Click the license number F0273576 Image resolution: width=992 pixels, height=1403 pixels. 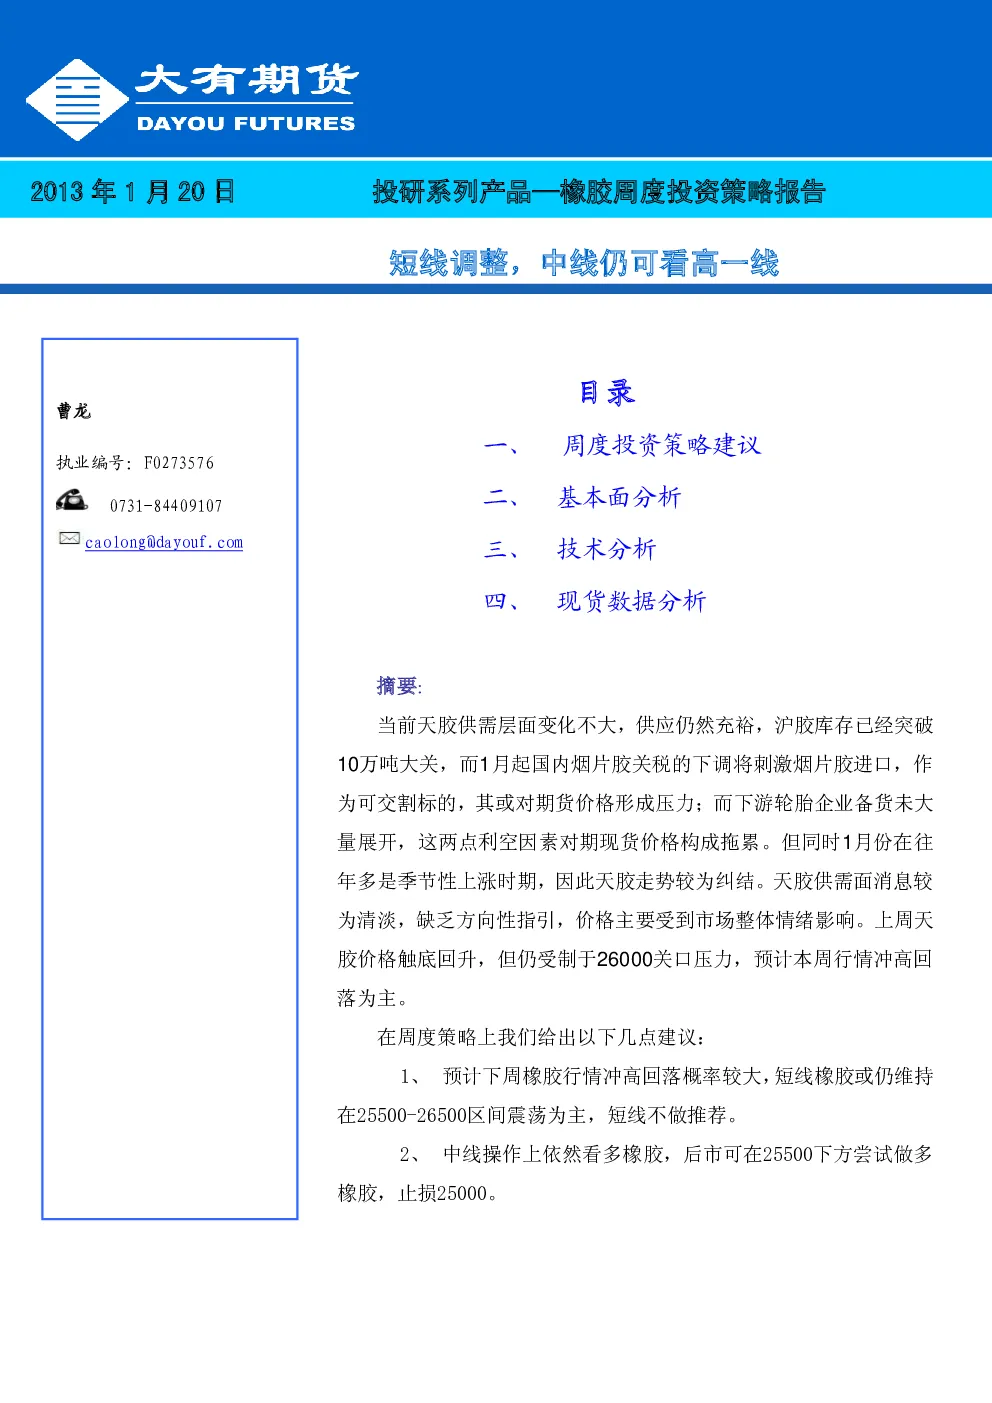click(179, 463)
